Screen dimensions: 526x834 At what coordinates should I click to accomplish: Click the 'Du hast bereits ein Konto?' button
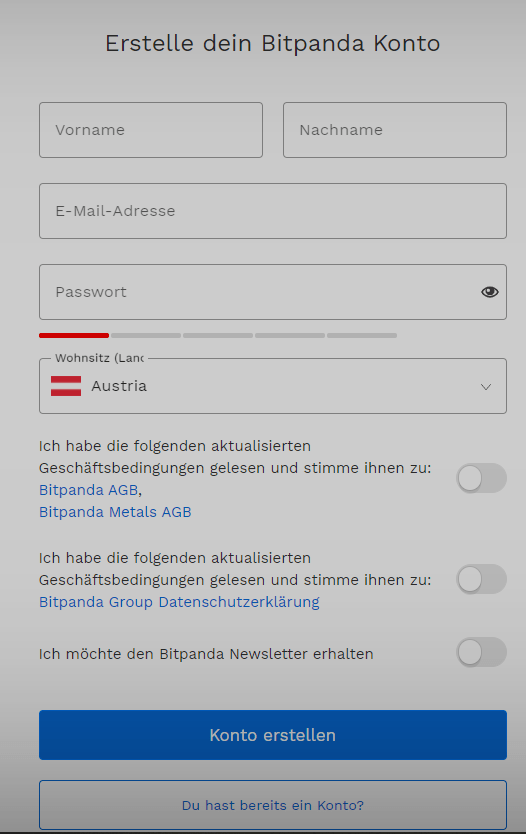(x=272, y=805)
